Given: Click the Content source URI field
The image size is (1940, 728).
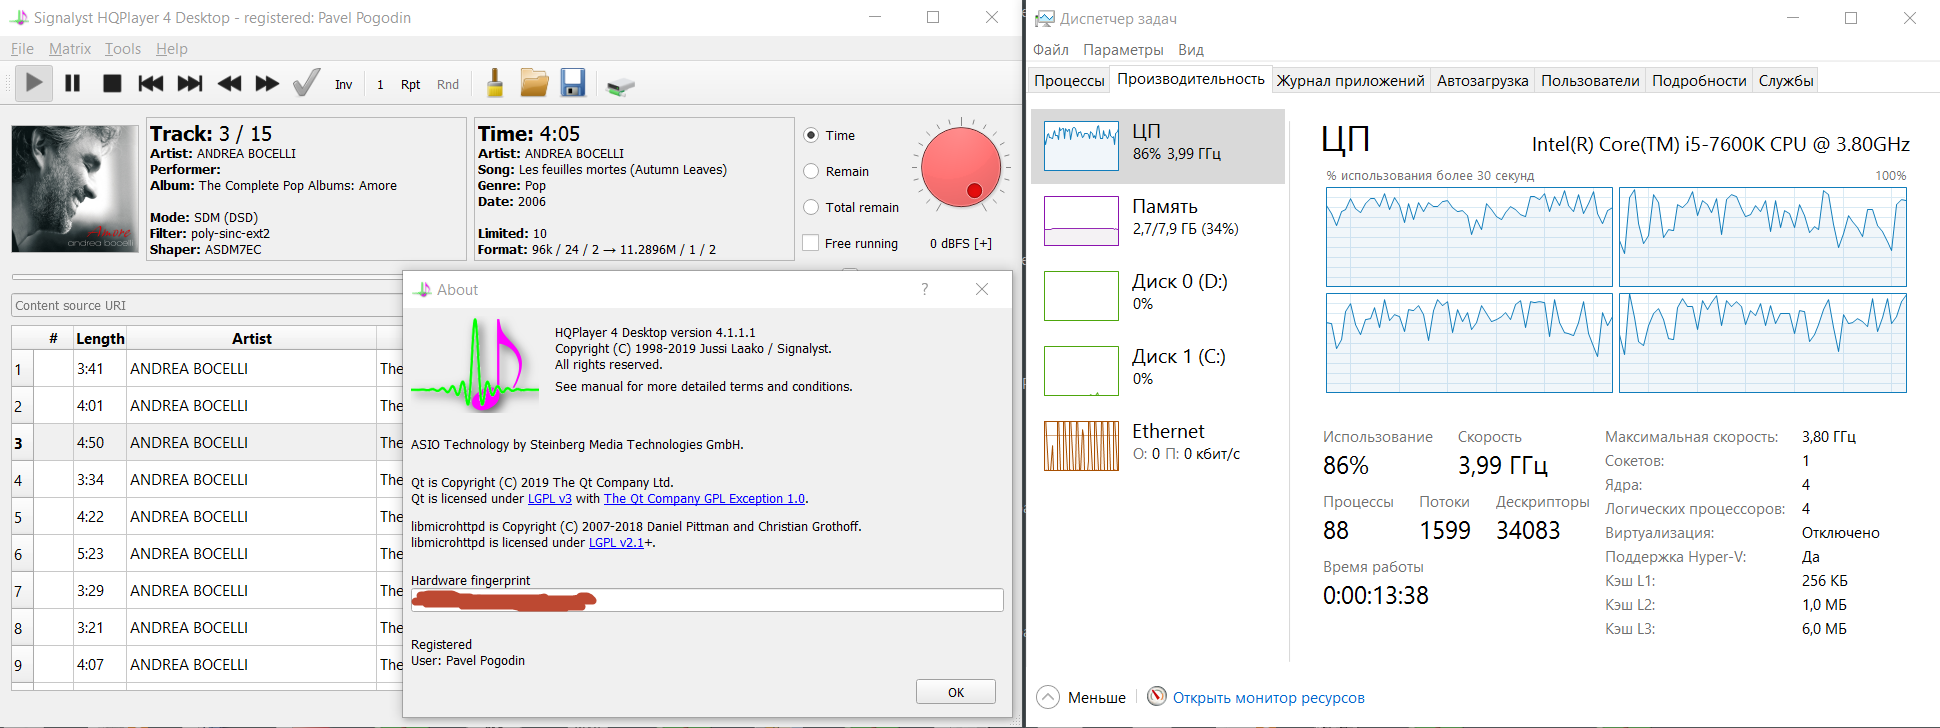Looking at the screenshot, I should (x=207, y=305).
